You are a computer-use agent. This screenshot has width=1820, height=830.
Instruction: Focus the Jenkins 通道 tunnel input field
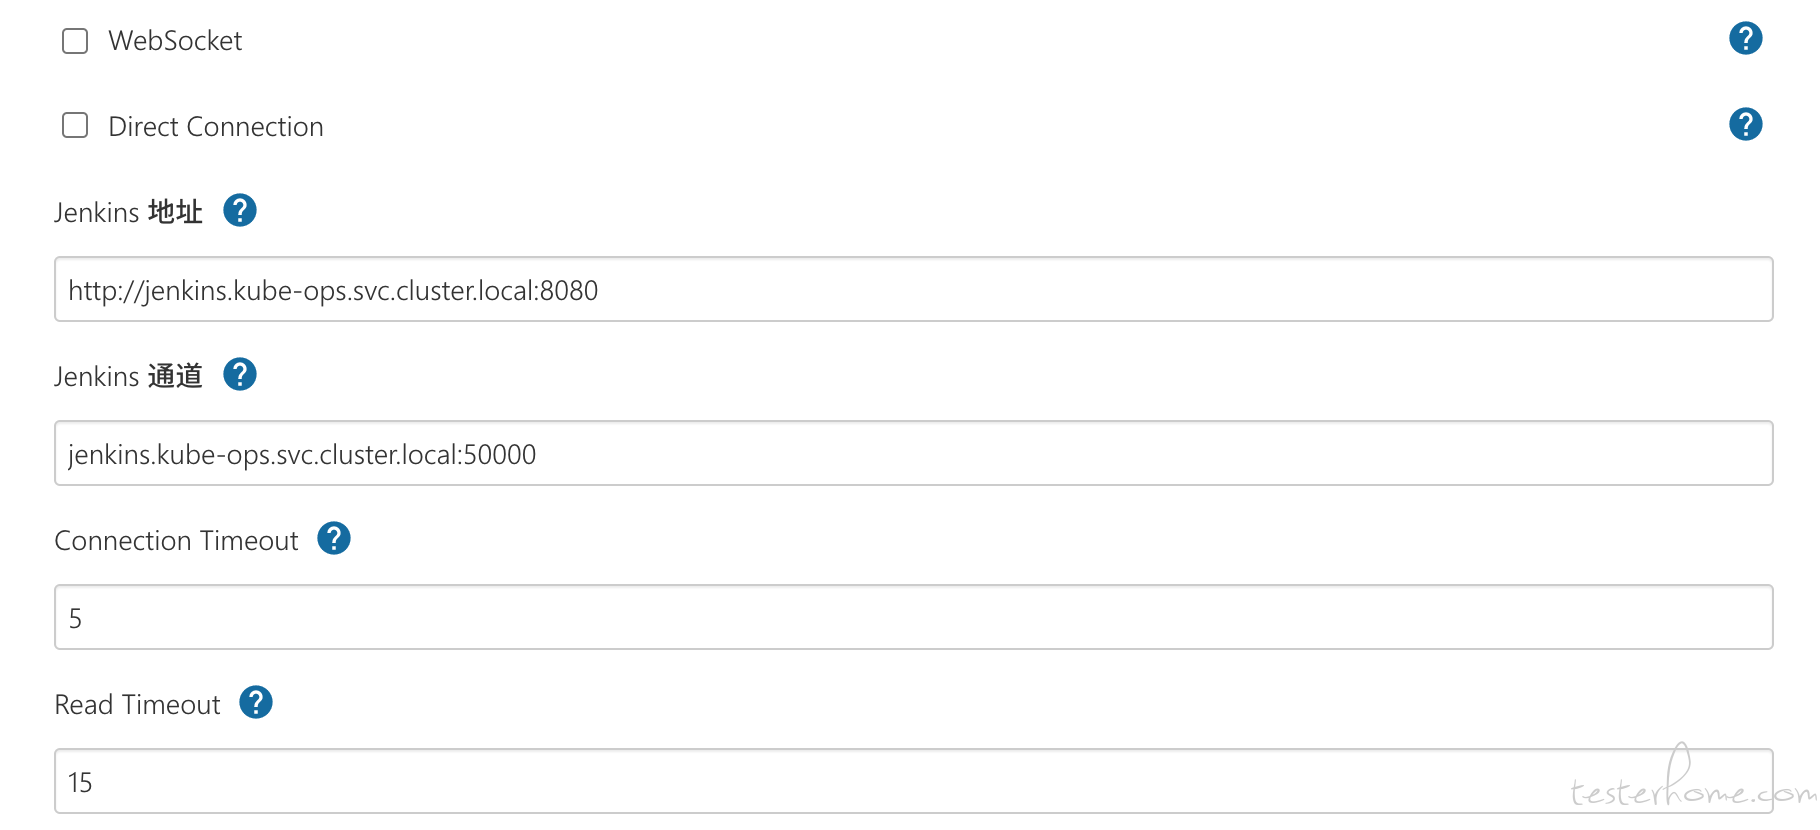(x=914, y=453)
